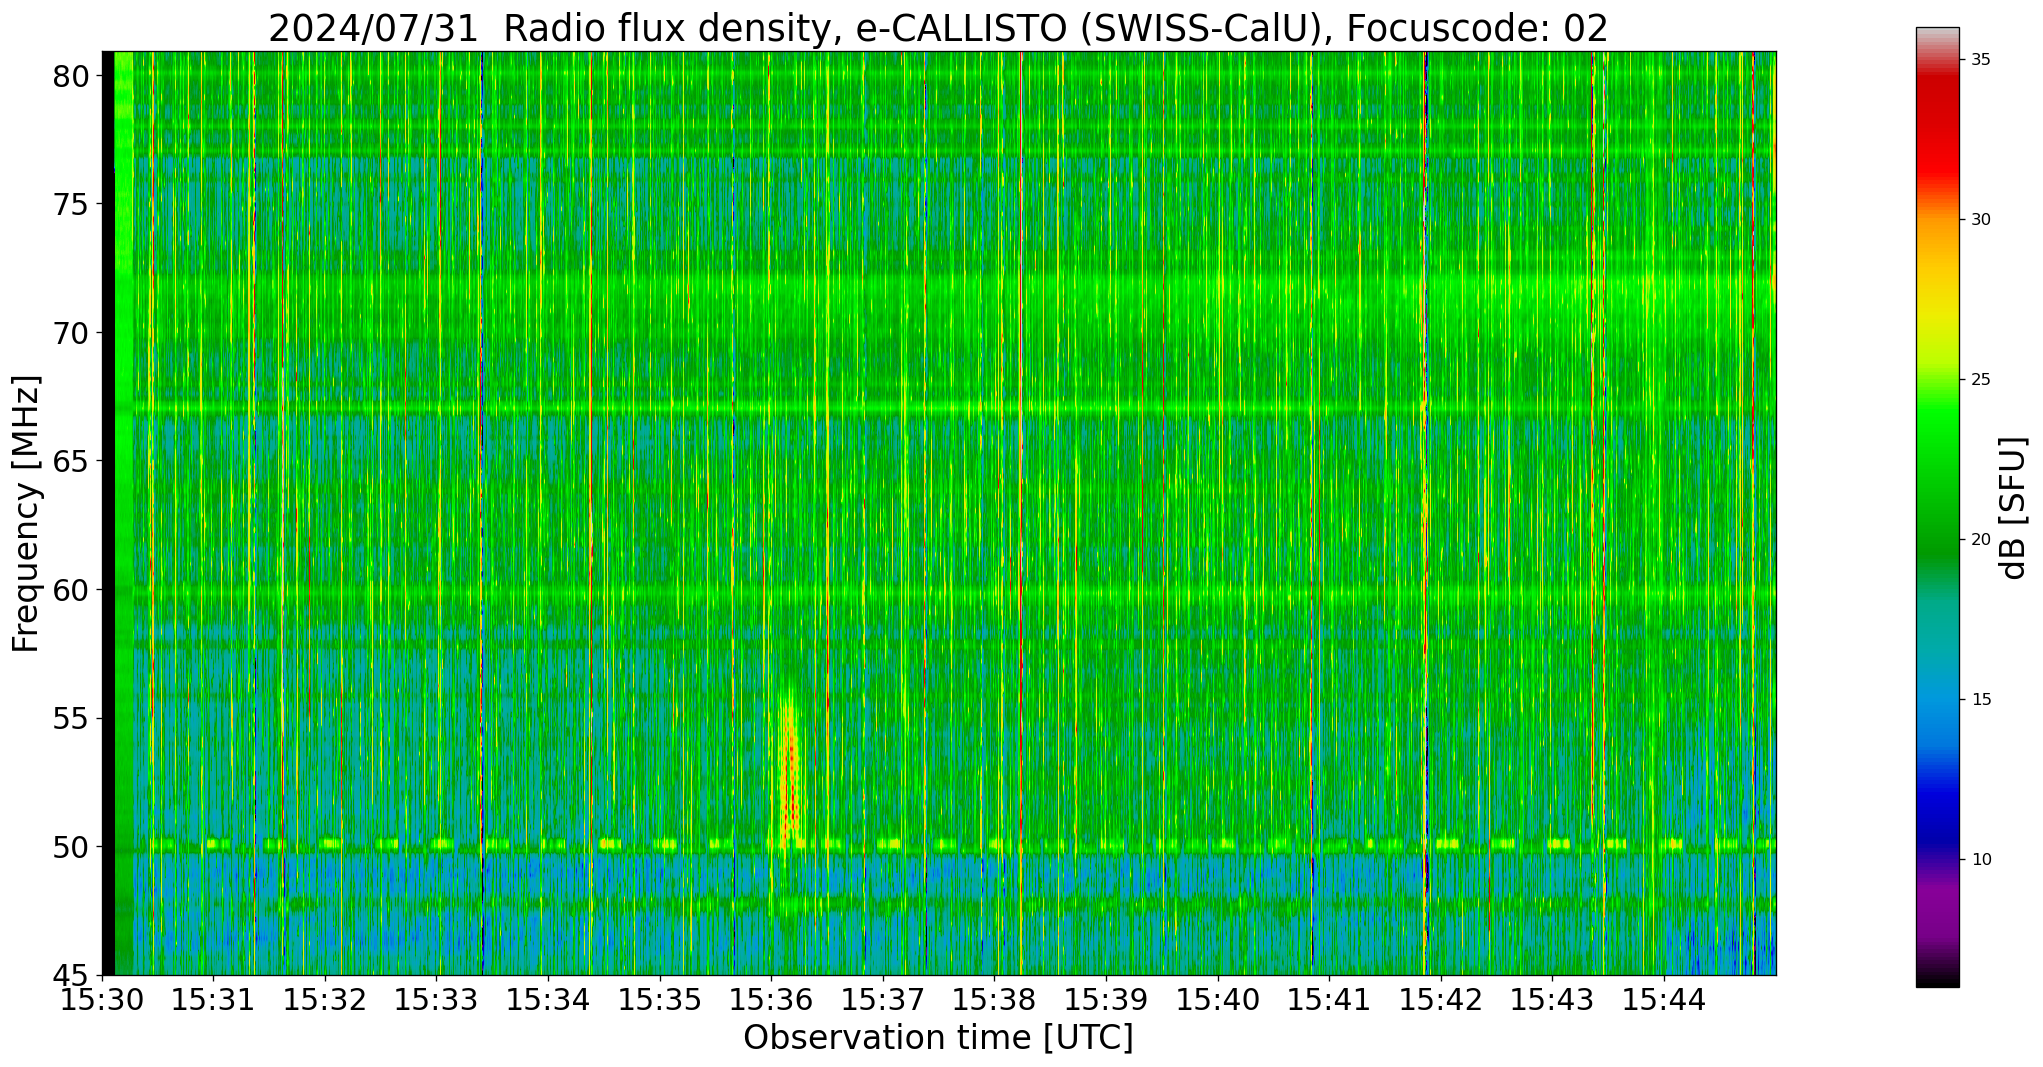Click the 15:39 time tick label
Image resolution: width=2043 pixels, height=1067 pixels.
[1106, 999]
